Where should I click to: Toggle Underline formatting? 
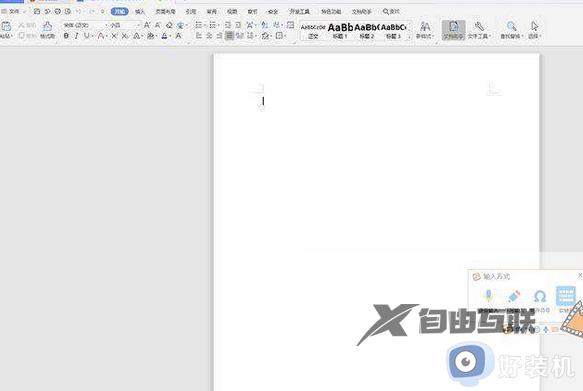[87, 36]
